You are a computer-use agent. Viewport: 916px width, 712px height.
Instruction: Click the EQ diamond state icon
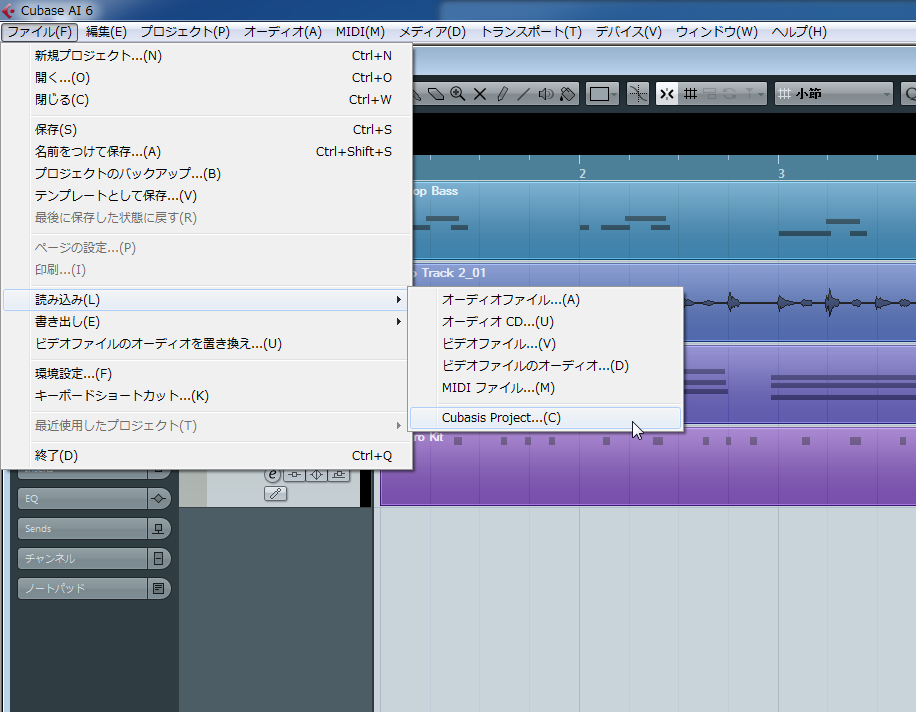(158, 499)
